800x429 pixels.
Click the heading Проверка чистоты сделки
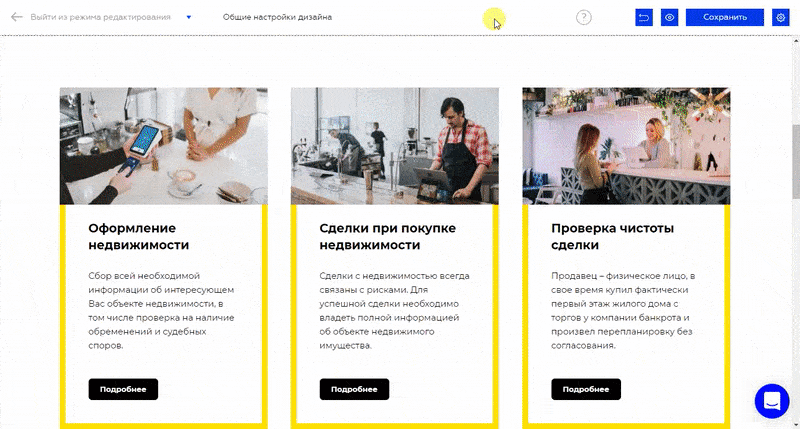click(612, 236)
